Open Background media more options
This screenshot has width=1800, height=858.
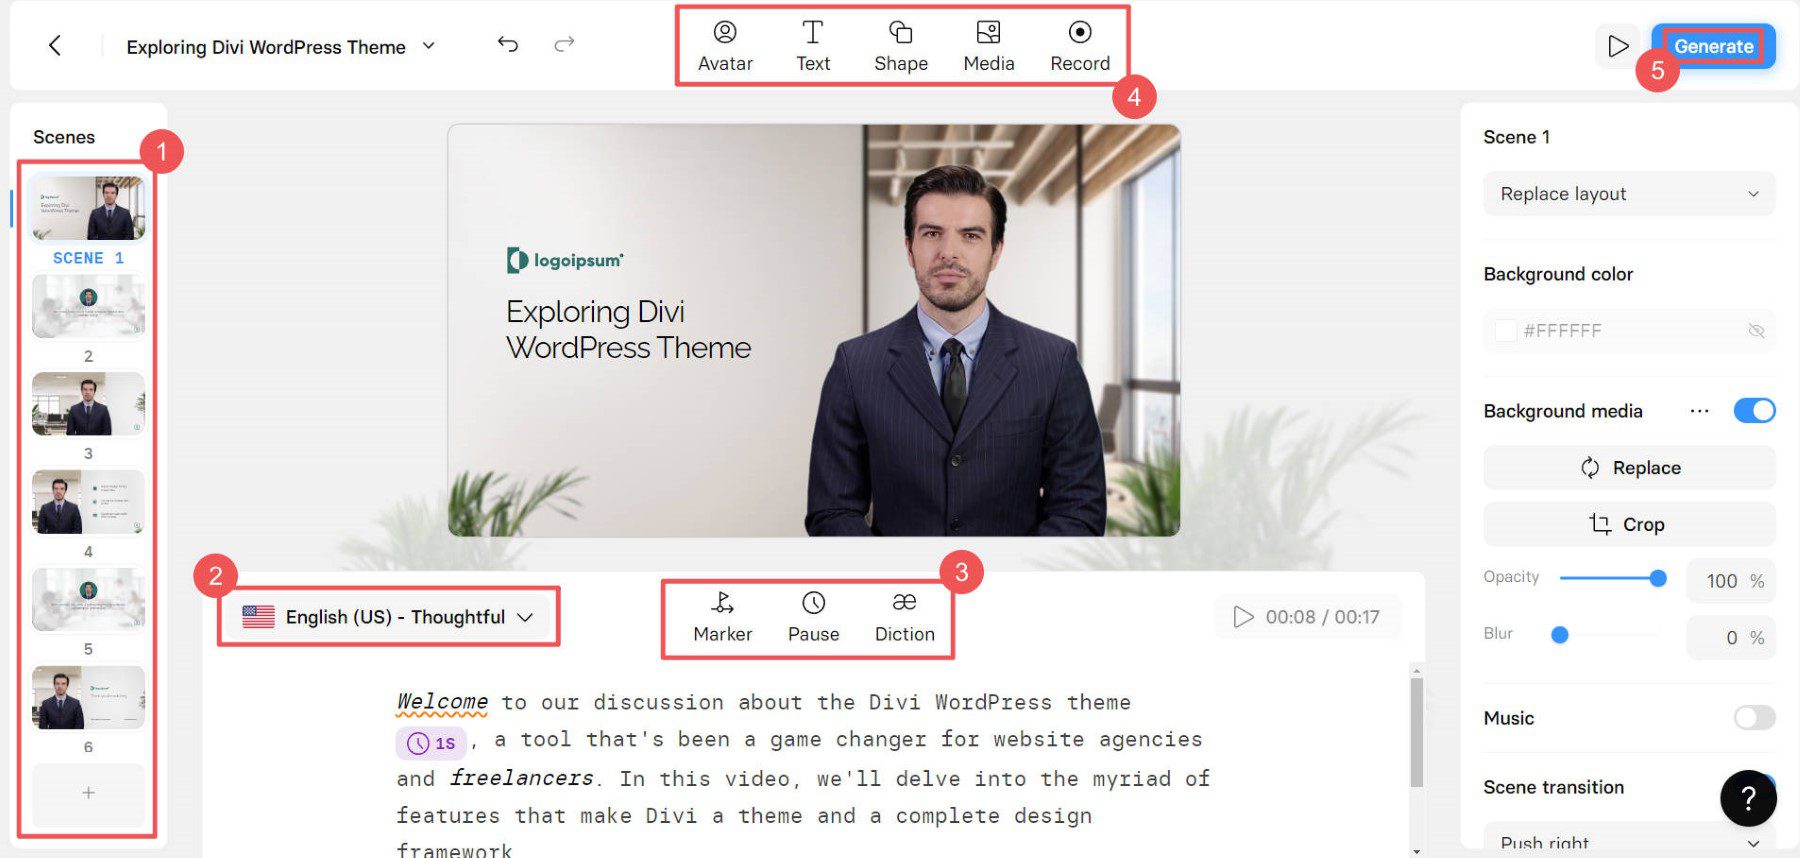1699,411
